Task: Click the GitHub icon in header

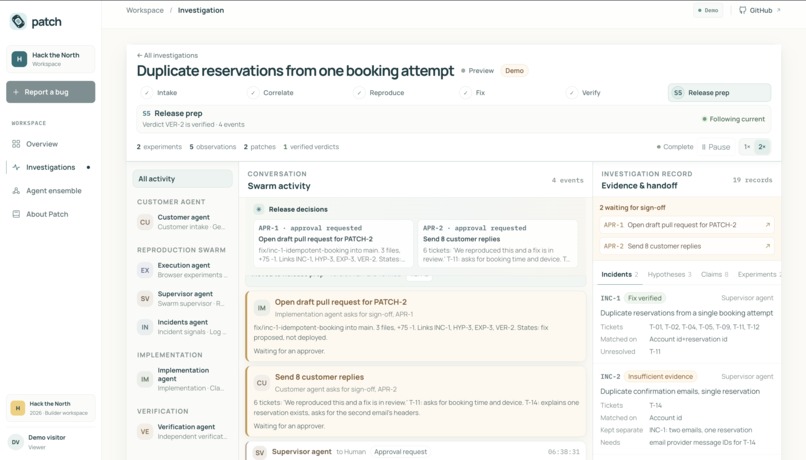Action: tap(742, 10)
